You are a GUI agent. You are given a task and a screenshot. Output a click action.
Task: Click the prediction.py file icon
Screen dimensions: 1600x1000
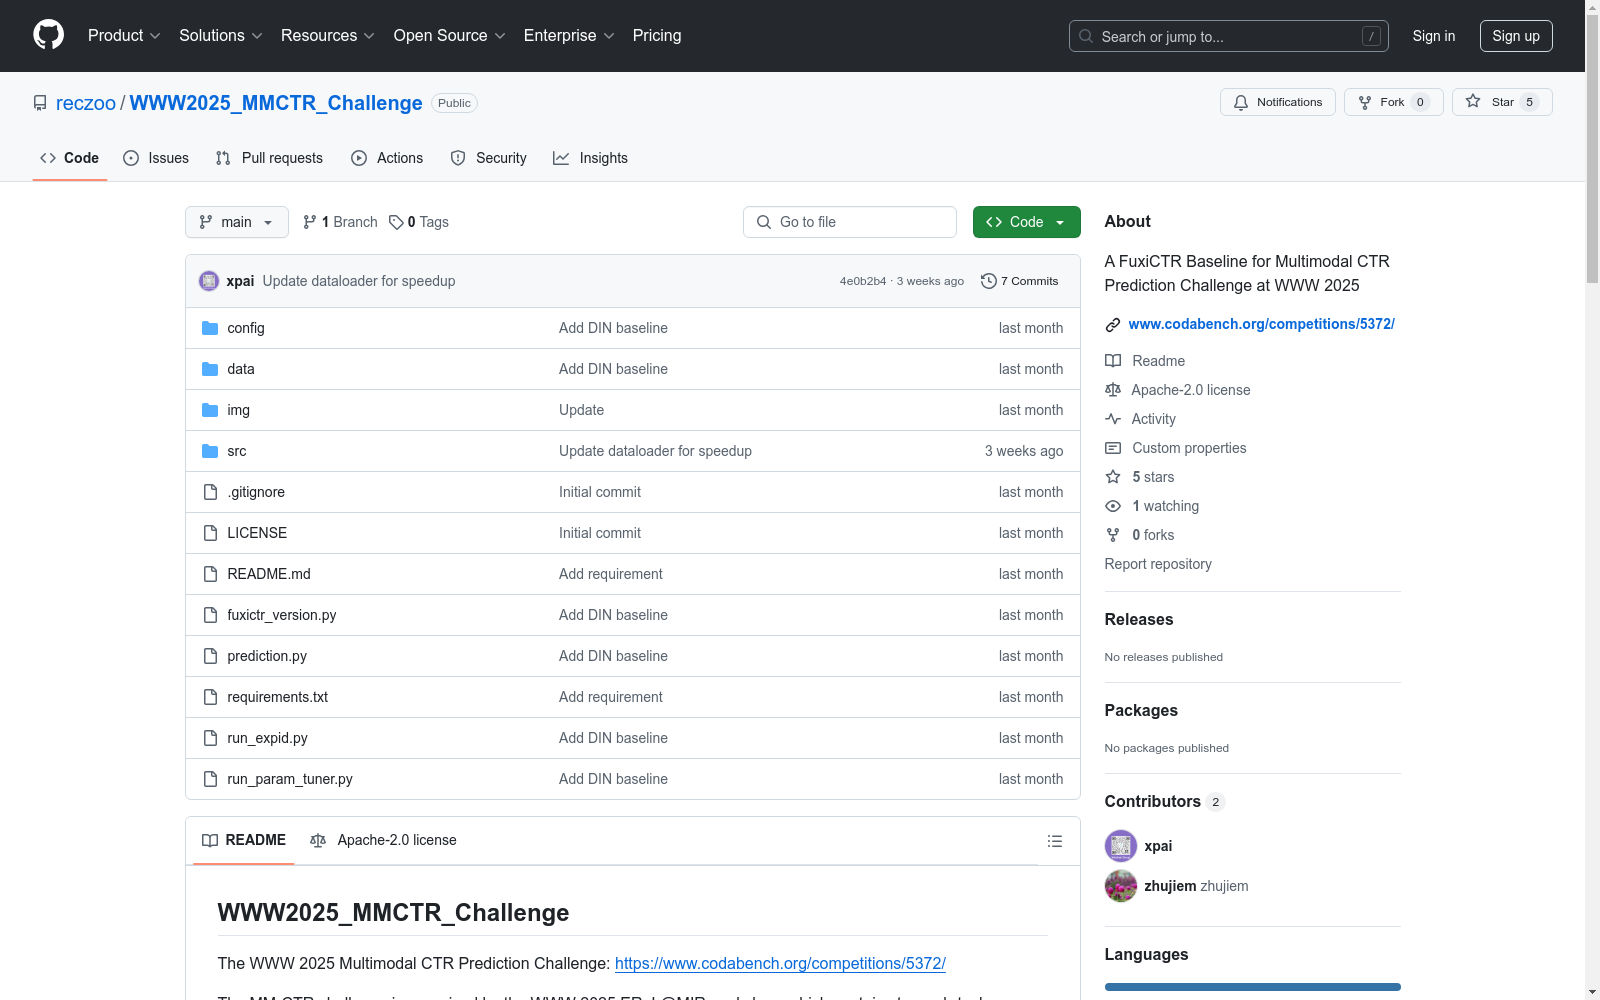point(210,656)
